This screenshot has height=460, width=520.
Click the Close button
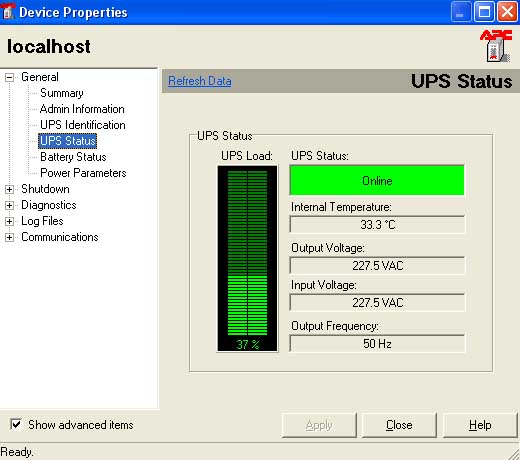point(399,425)
